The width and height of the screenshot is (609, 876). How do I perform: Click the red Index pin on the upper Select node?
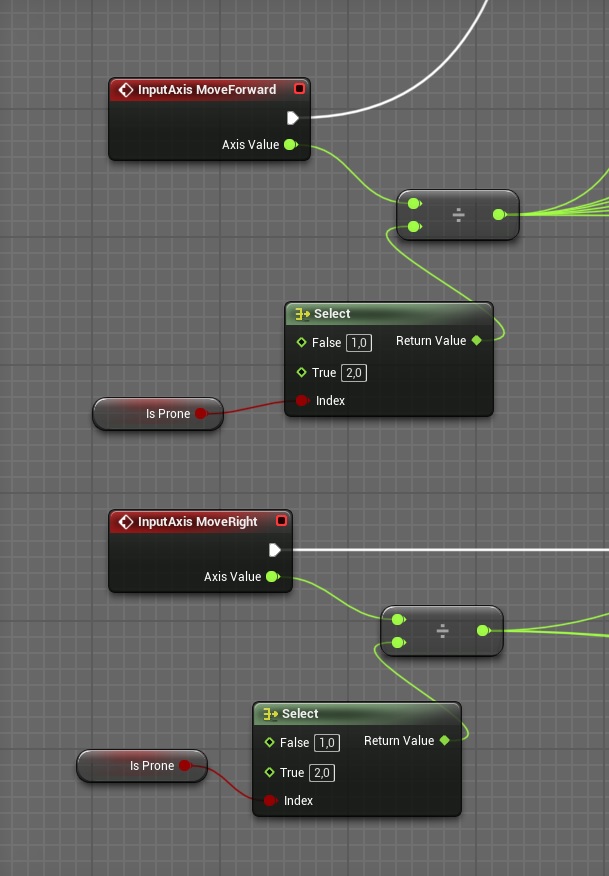click(302, 401)
